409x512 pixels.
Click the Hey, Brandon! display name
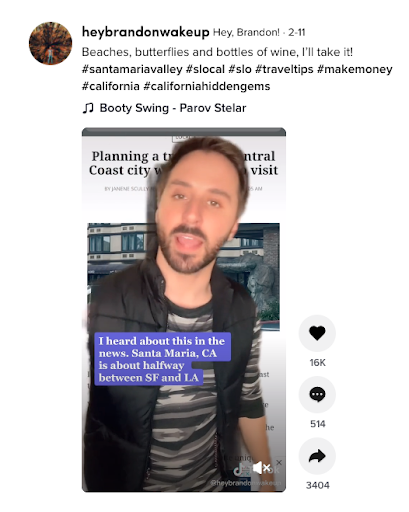pos(246,32)
